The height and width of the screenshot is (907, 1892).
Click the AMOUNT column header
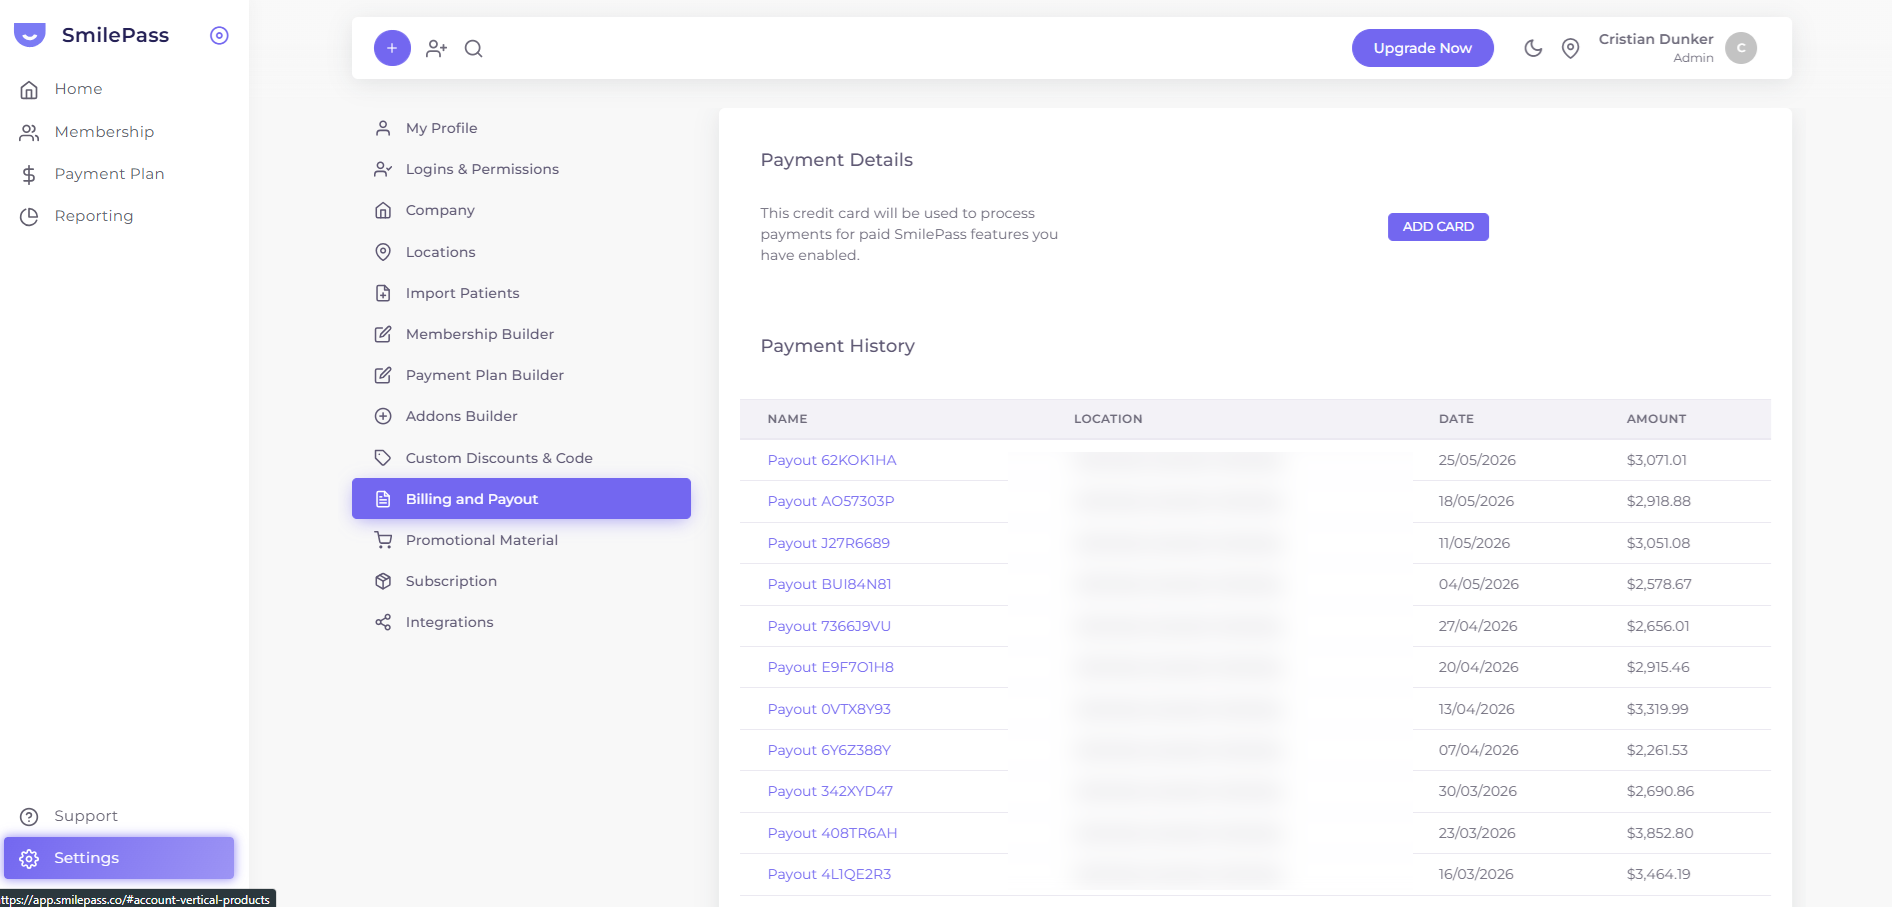click(x=1656, y=419)
